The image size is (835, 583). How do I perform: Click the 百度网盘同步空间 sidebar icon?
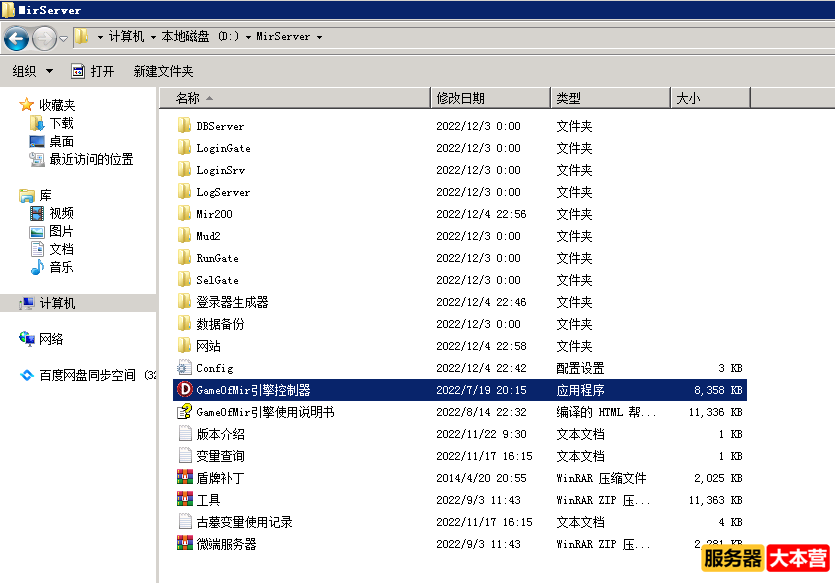27,376
